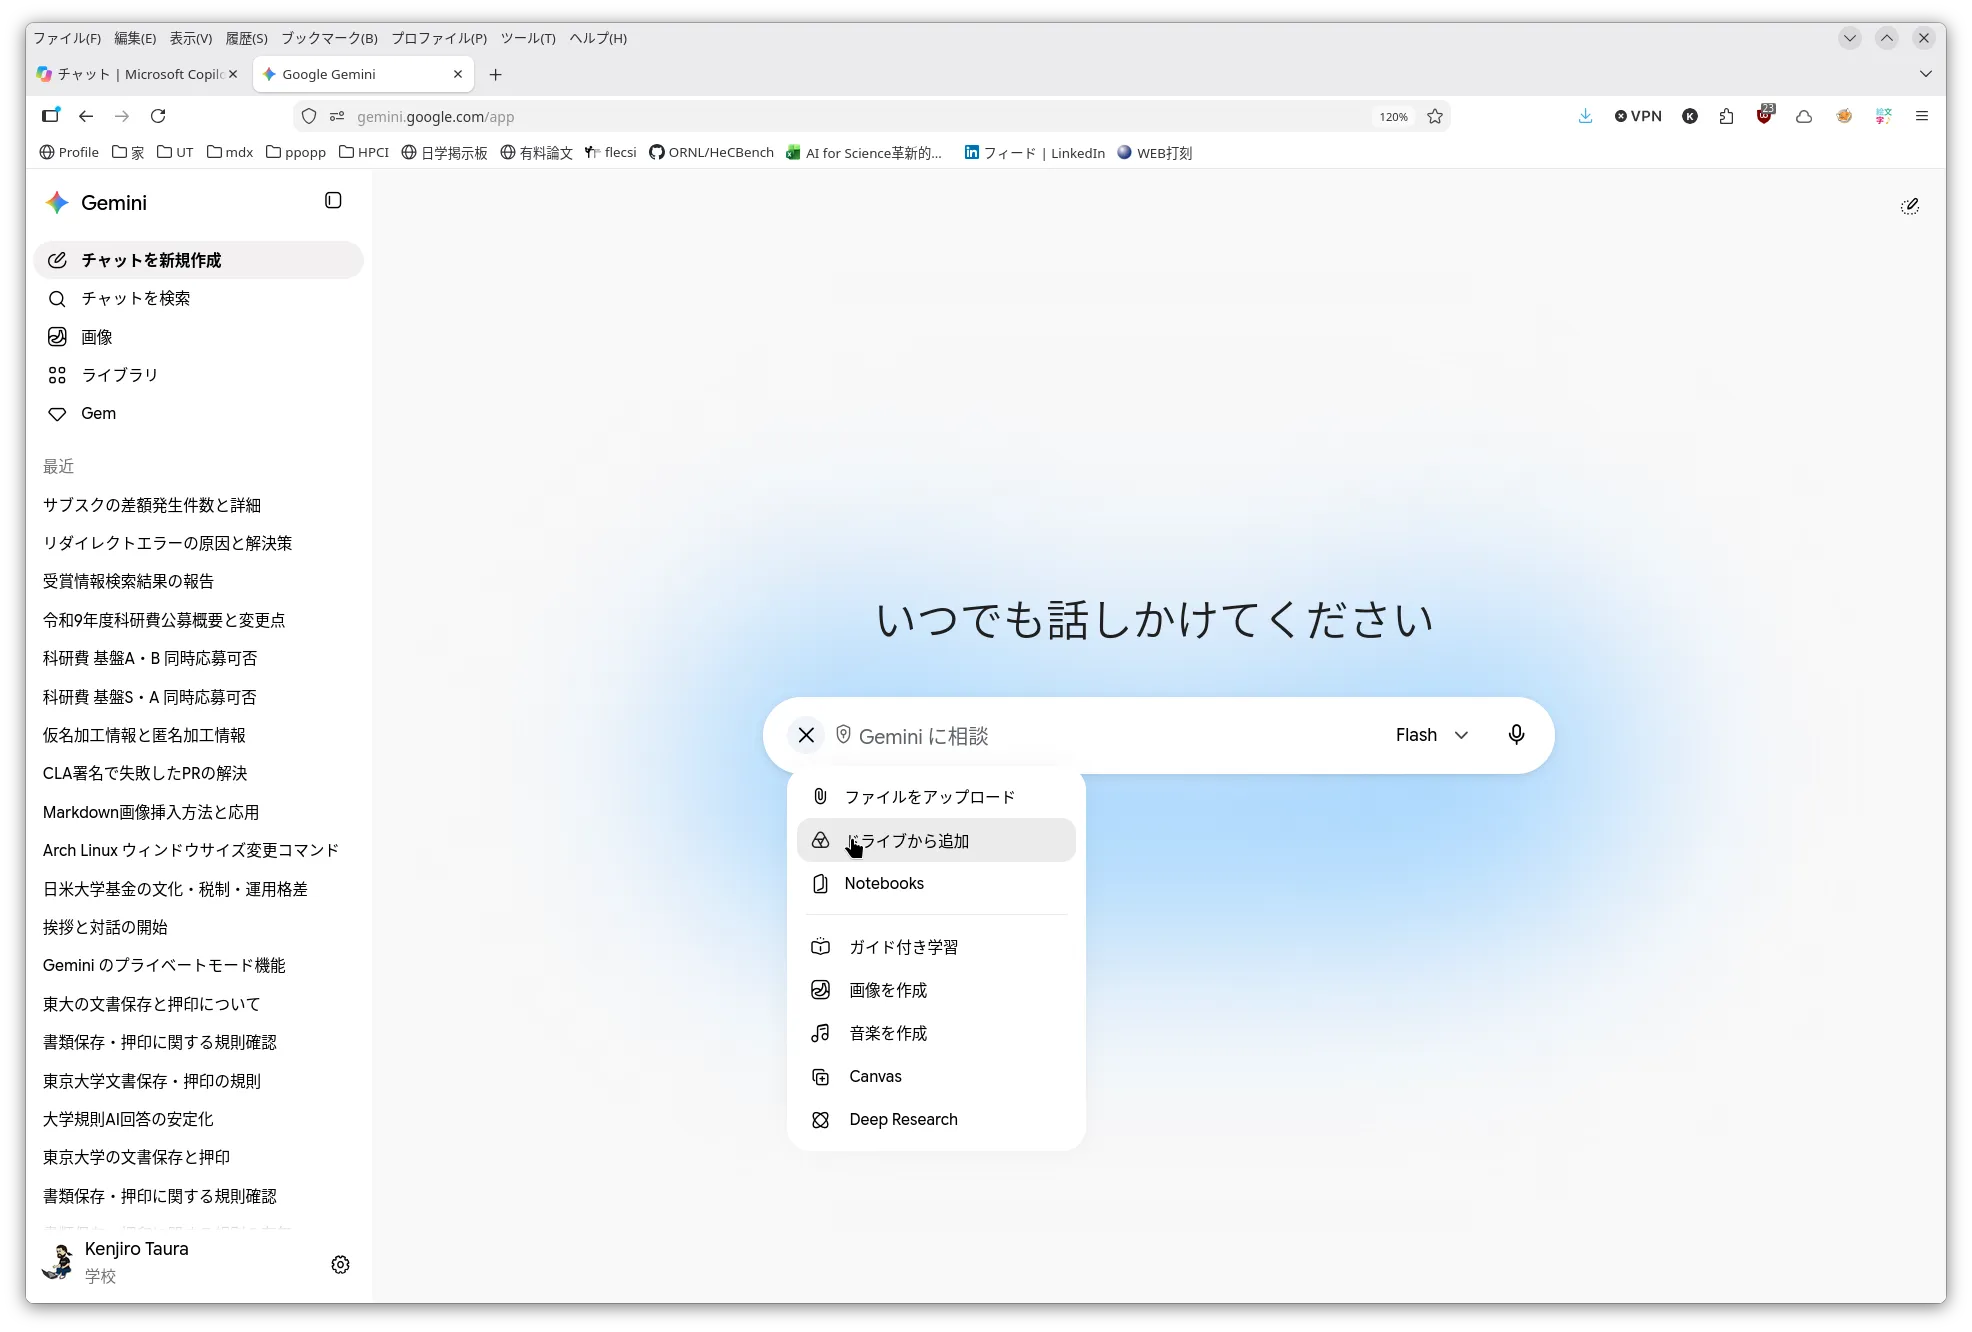The width and height of the screenshot is (1972, 1332).
Task: Expand the Flash model dropdown
Action: click(x=1432, y=735)
